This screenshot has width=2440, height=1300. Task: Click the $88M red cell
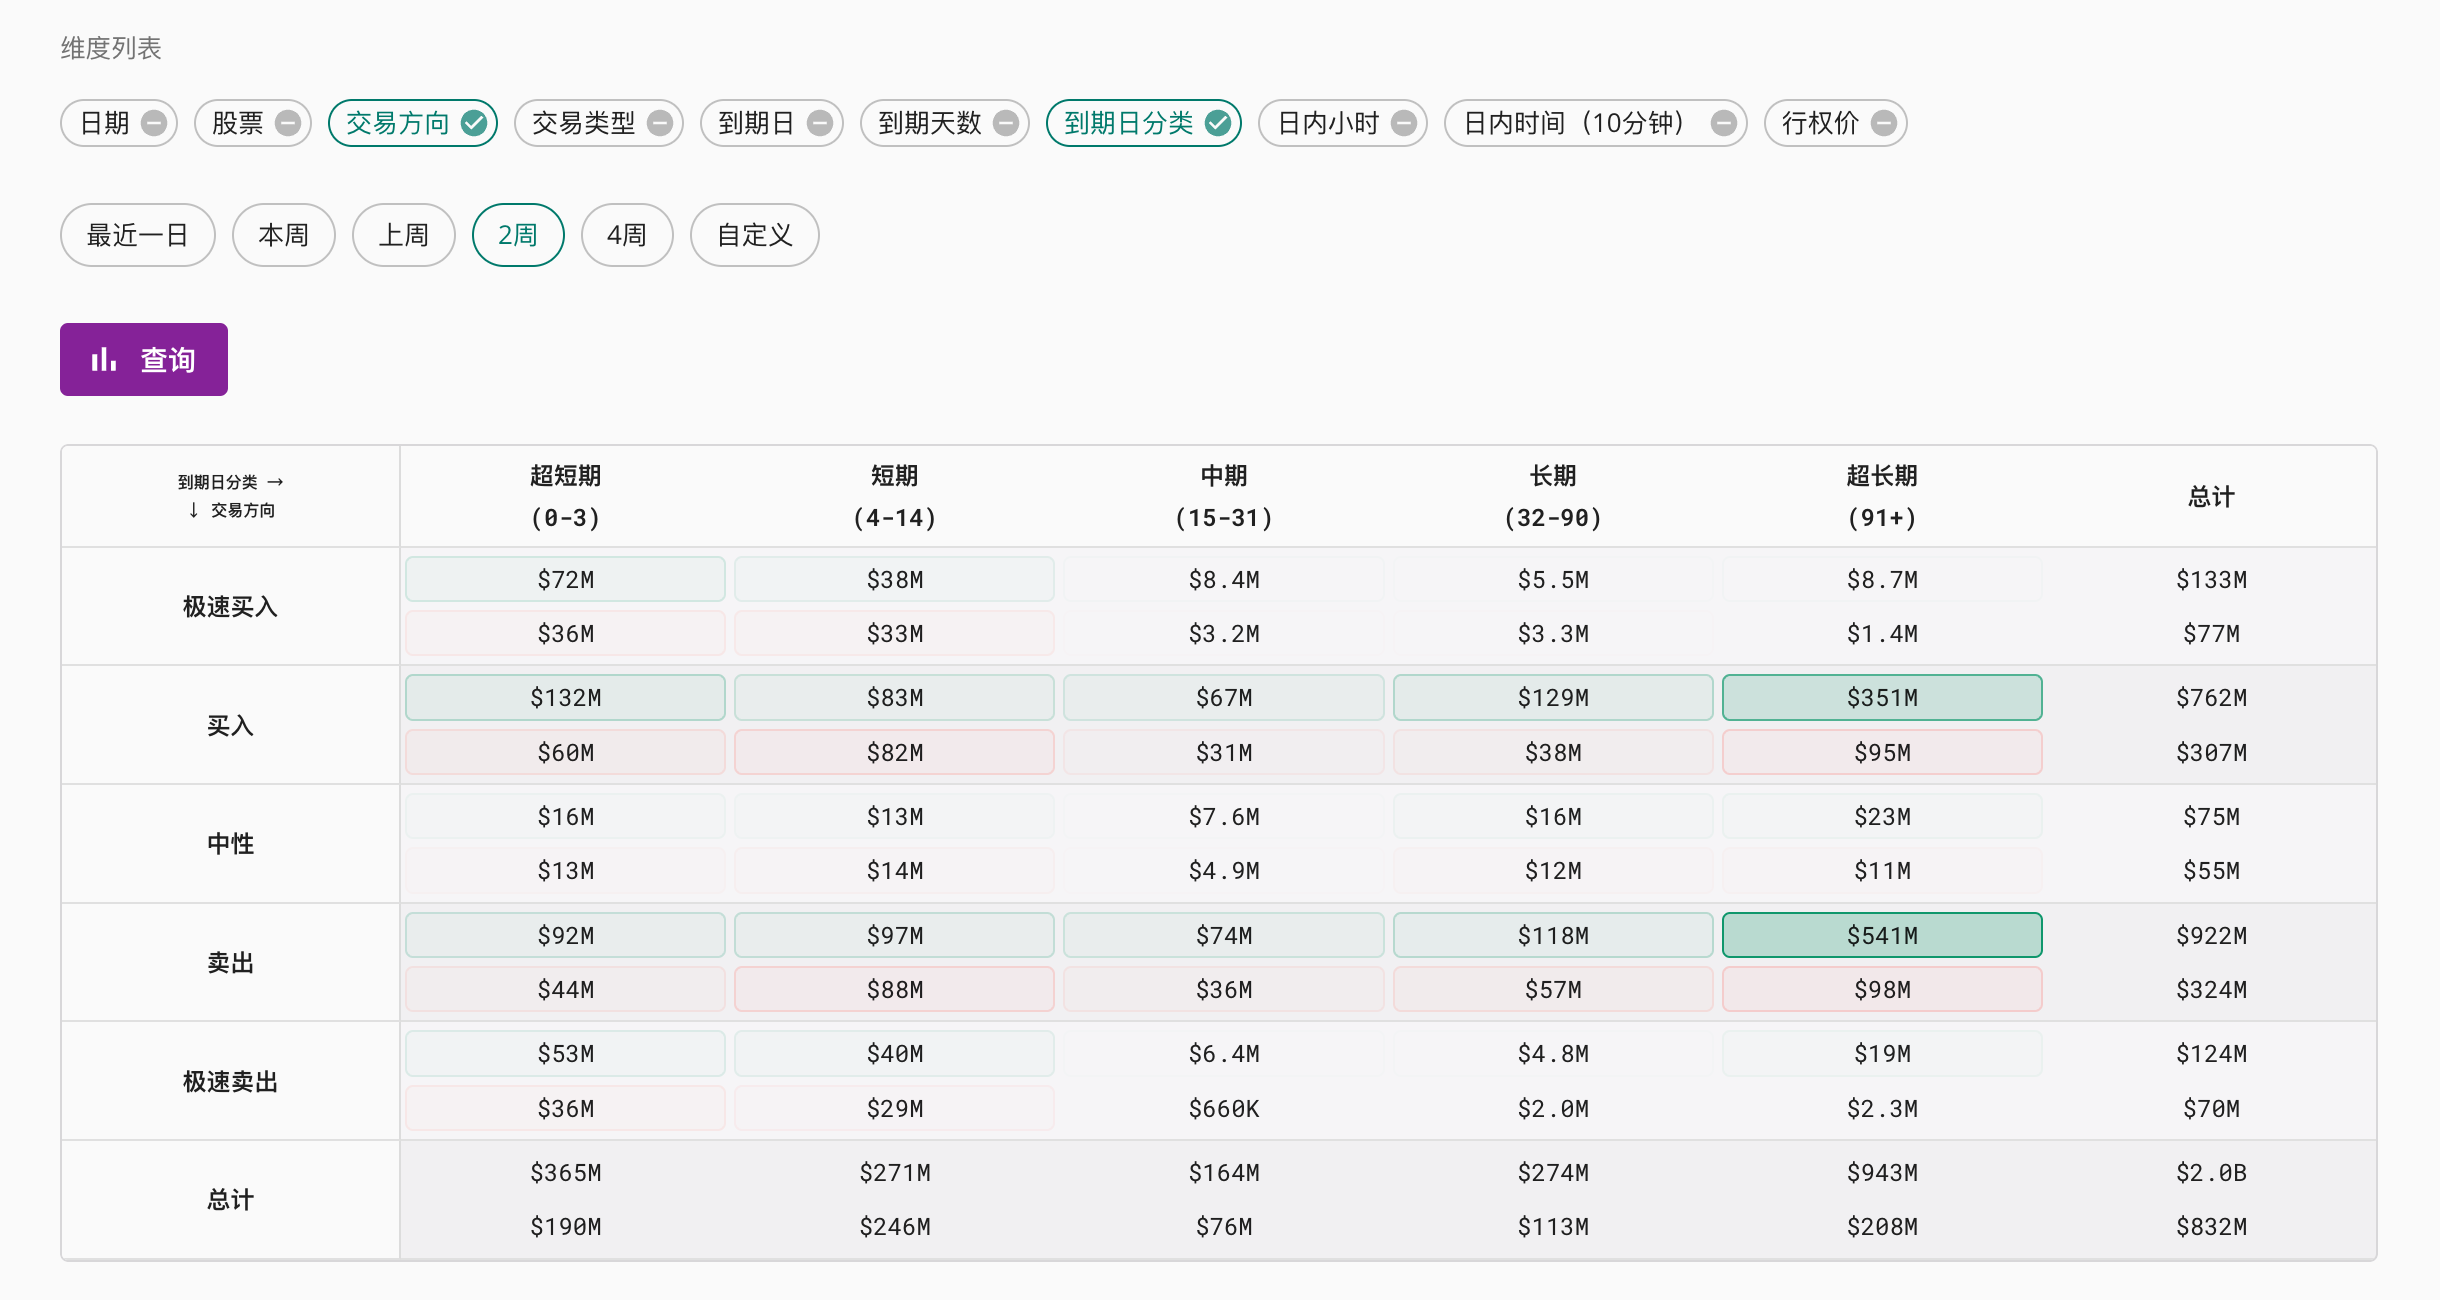pyautogui.click(x=894, y=989)
